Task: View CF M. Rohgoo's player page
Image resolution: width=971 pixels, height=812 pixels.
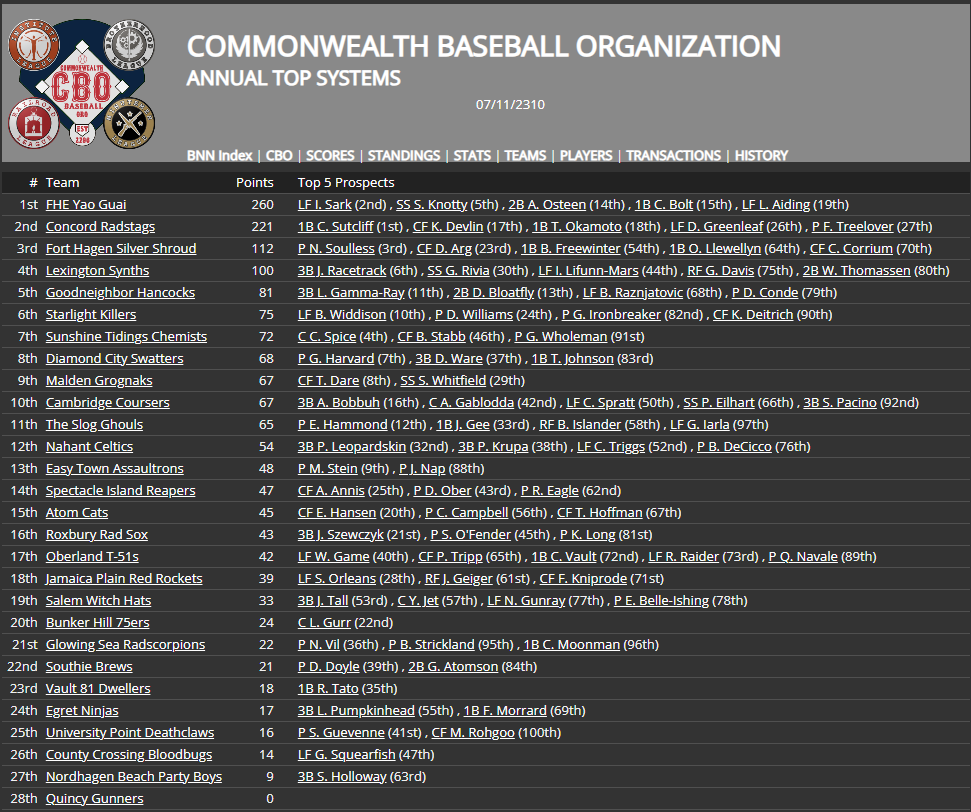Action: [473, 732]
